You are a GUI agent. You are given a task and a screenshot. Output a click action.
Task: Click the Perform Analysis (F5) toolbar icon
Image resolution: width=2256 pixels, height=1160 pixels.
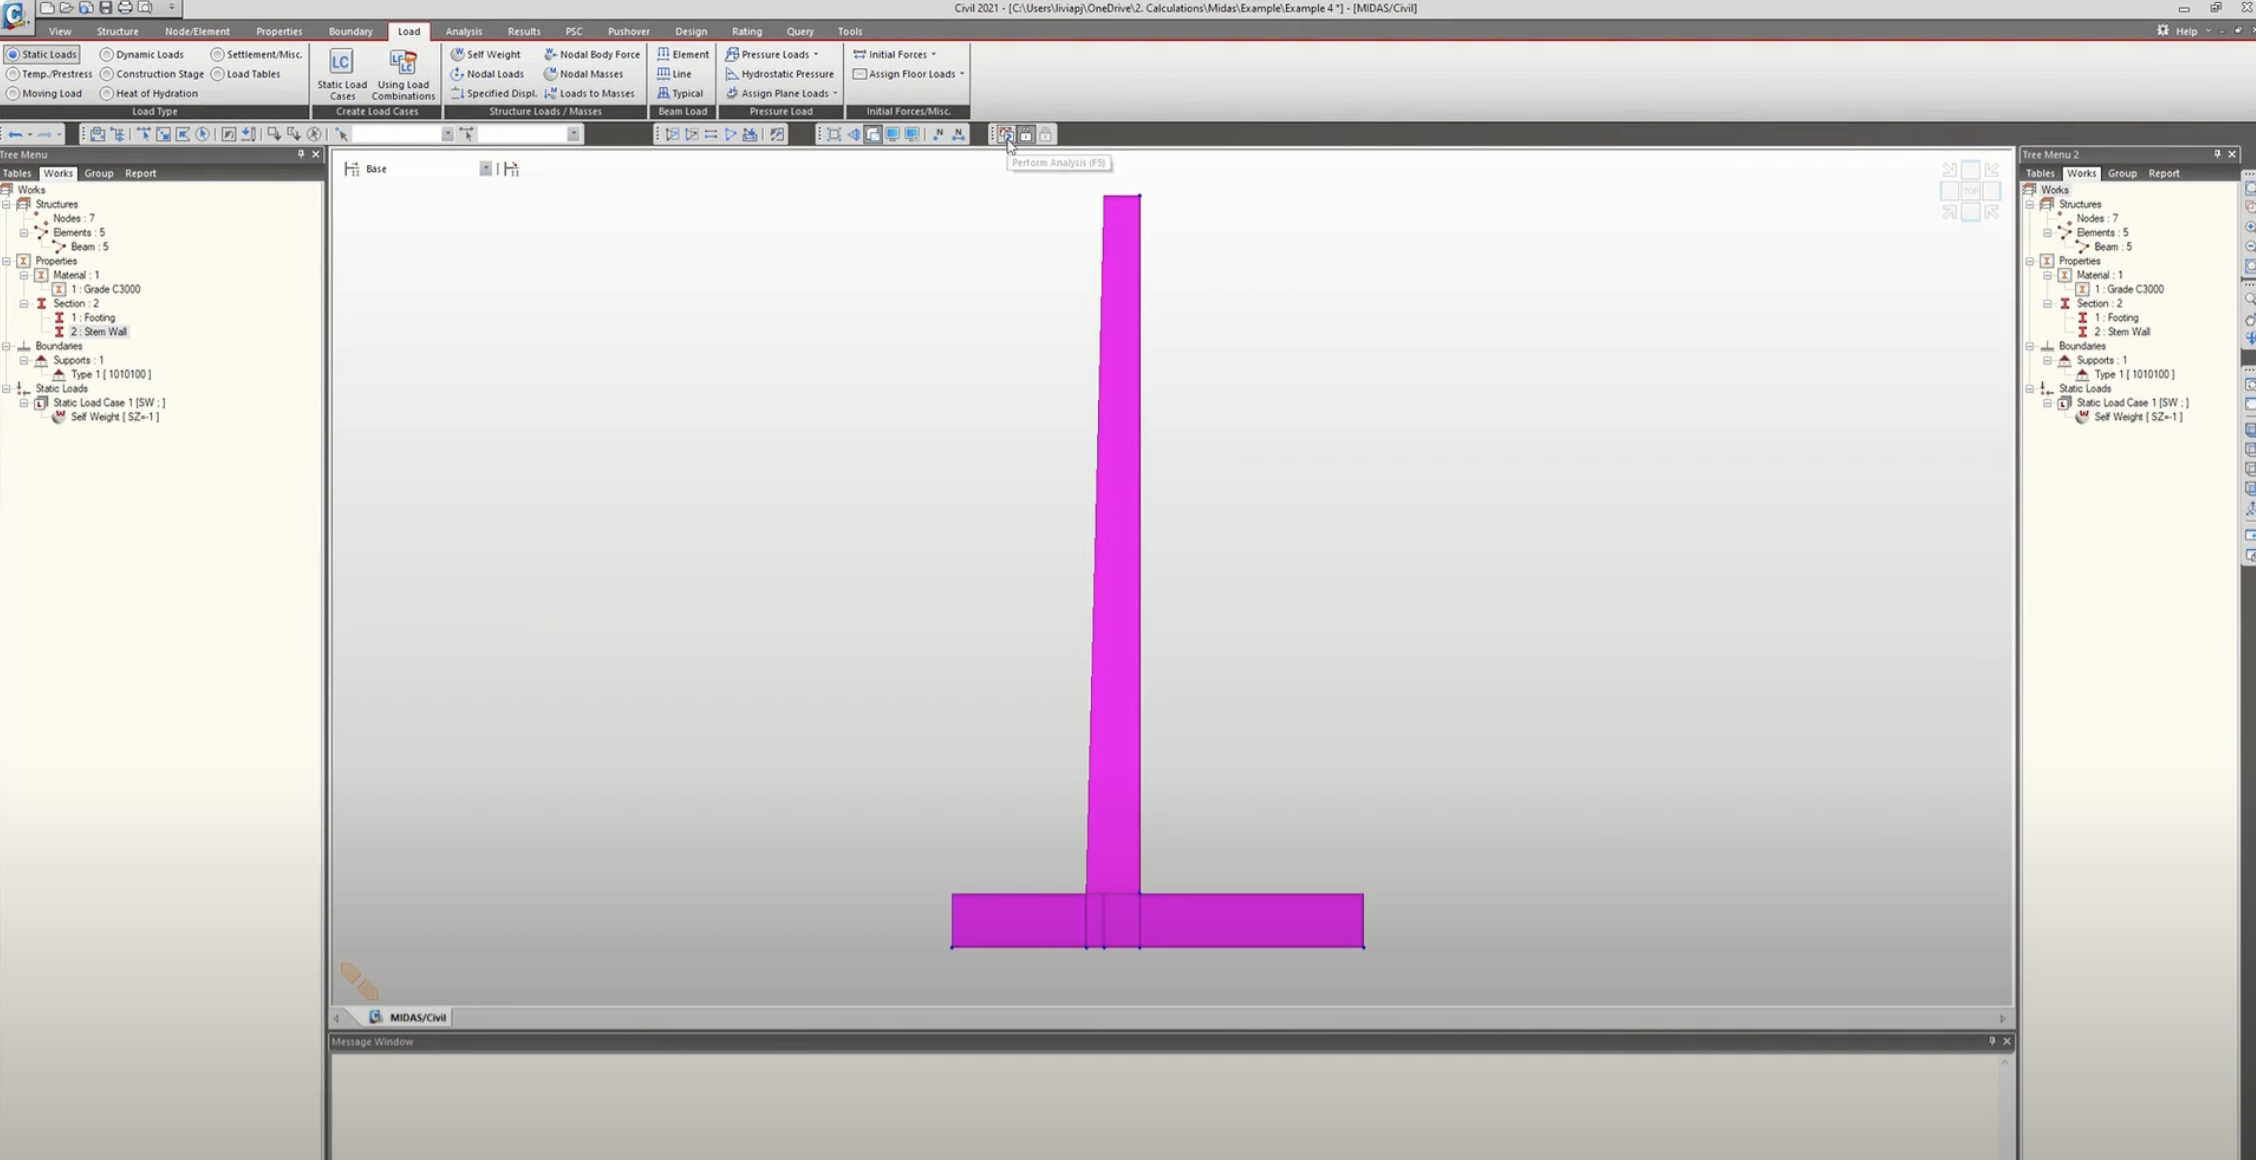(x=1005, y=134)
